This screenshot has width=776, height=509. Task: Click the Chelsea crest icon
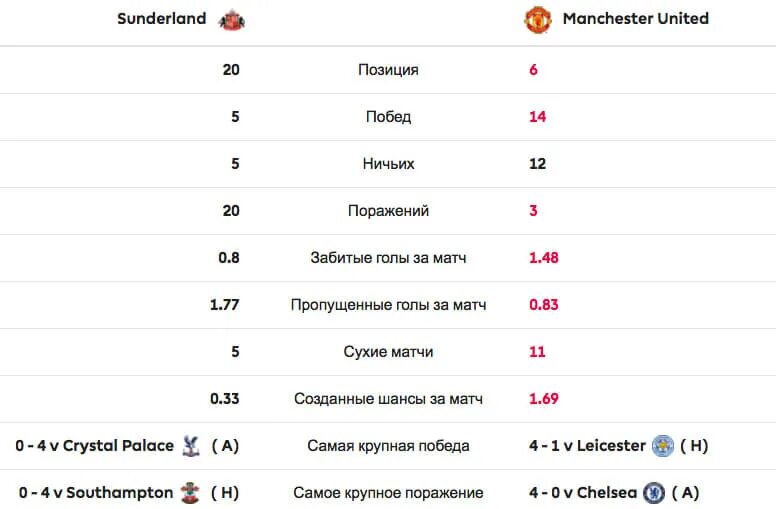[x=654, y=493]
